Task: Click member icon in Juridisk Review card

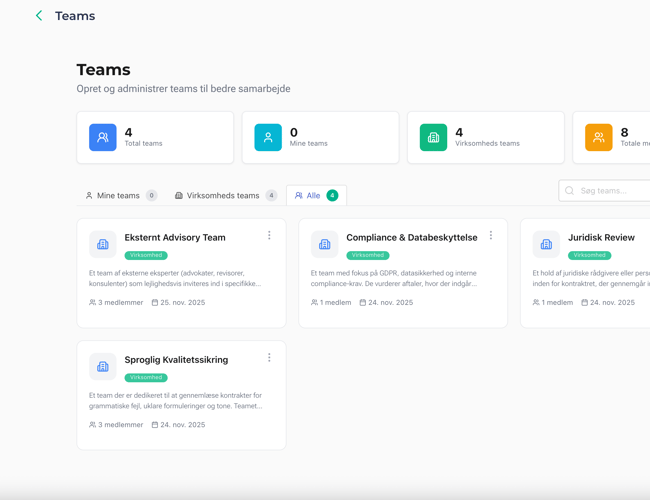Action: click(x=536, y=303)
